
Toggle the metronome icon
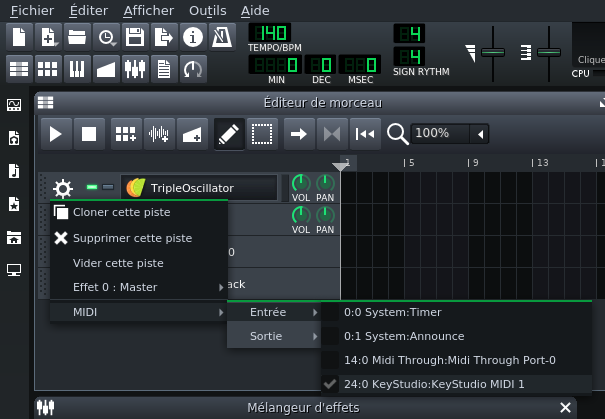coord(222,37)
